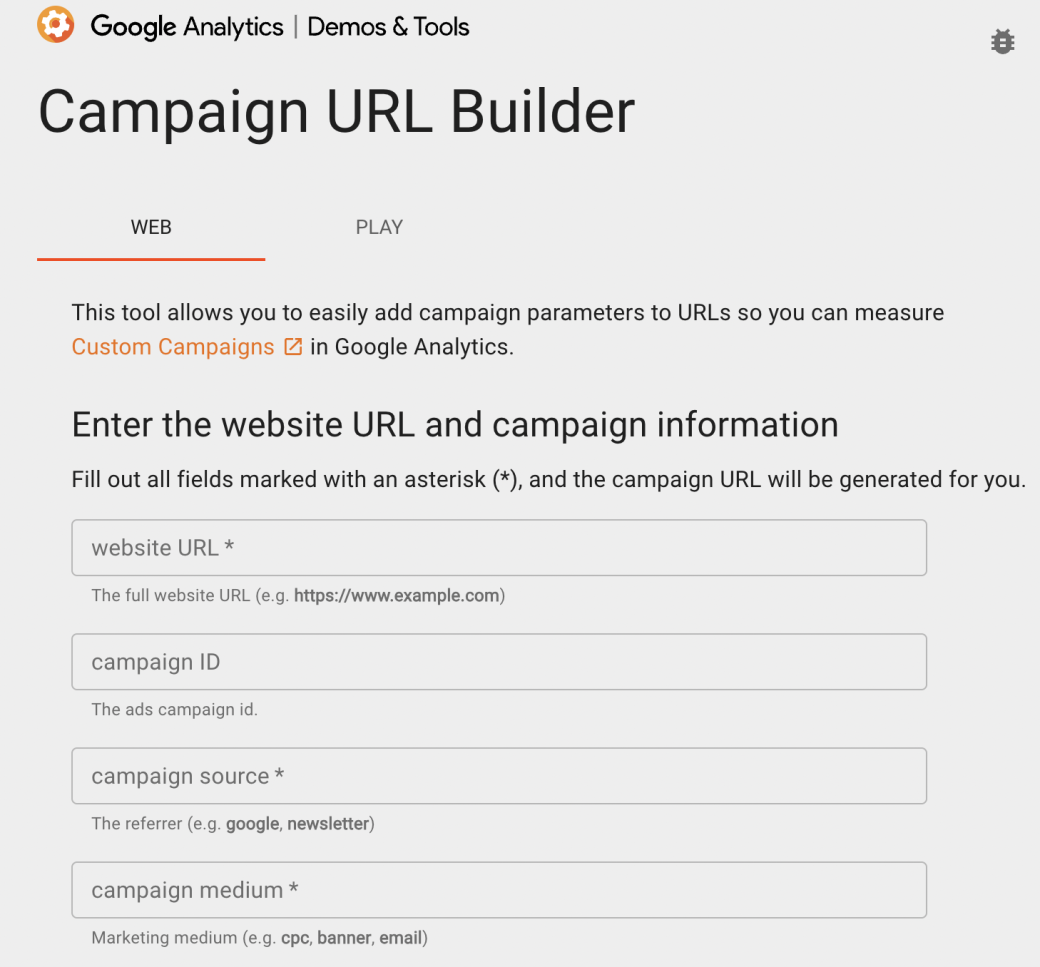
Task: Click inside the website URL field
Action: pyautogui.click(x=498, y=547)
